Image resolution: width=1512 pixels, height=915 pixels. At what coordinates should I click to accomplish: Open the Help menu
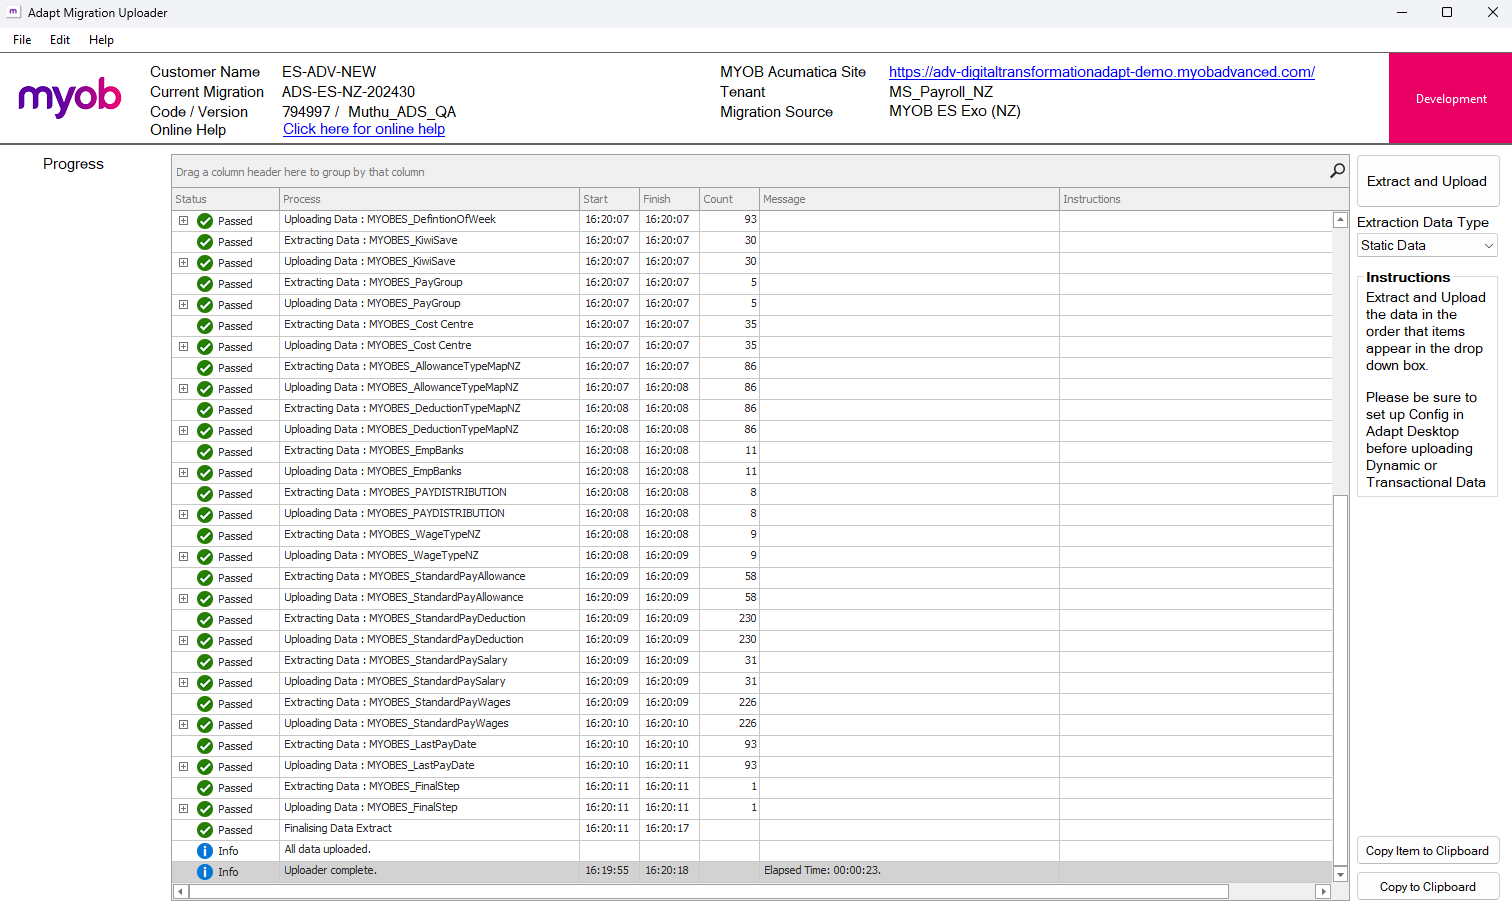click(x=101, y=40)
